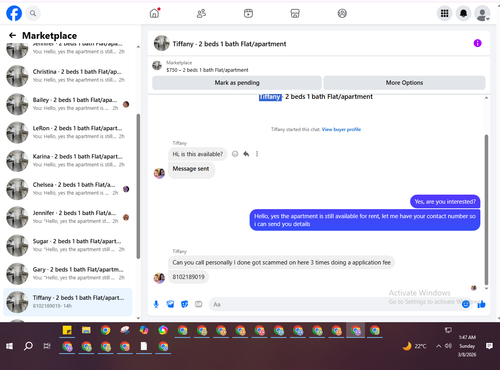500x370 pixels.
Task: Click the back arrow beside Marketplace
Action: pos(12,35)
